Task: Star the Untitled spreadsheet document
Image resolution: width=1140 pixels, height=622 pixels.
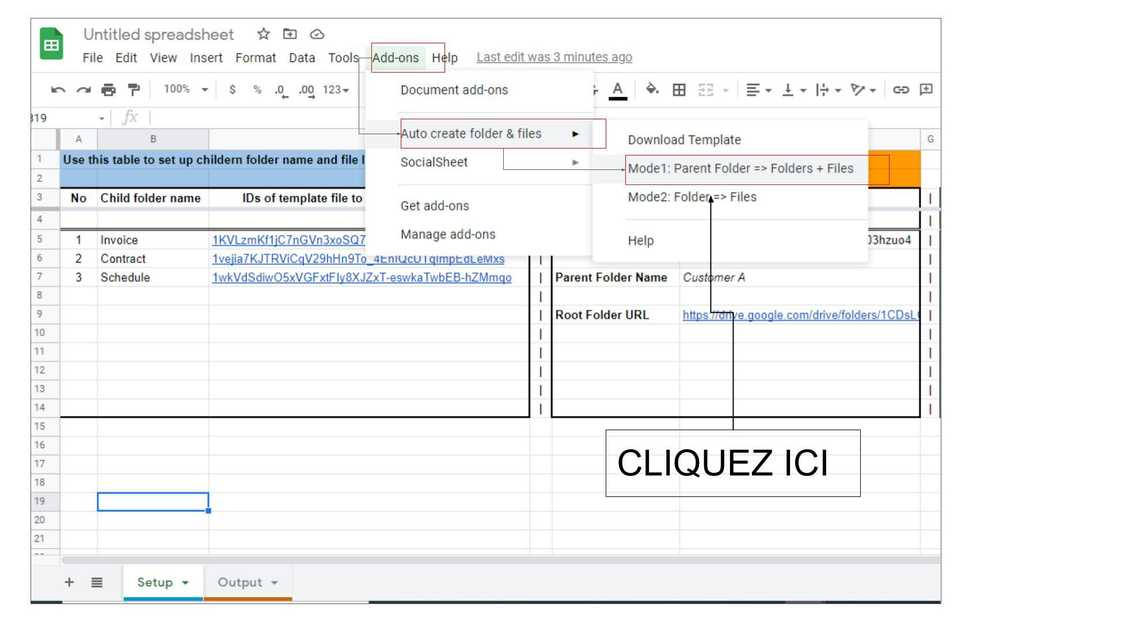Action: pos(263,34)
